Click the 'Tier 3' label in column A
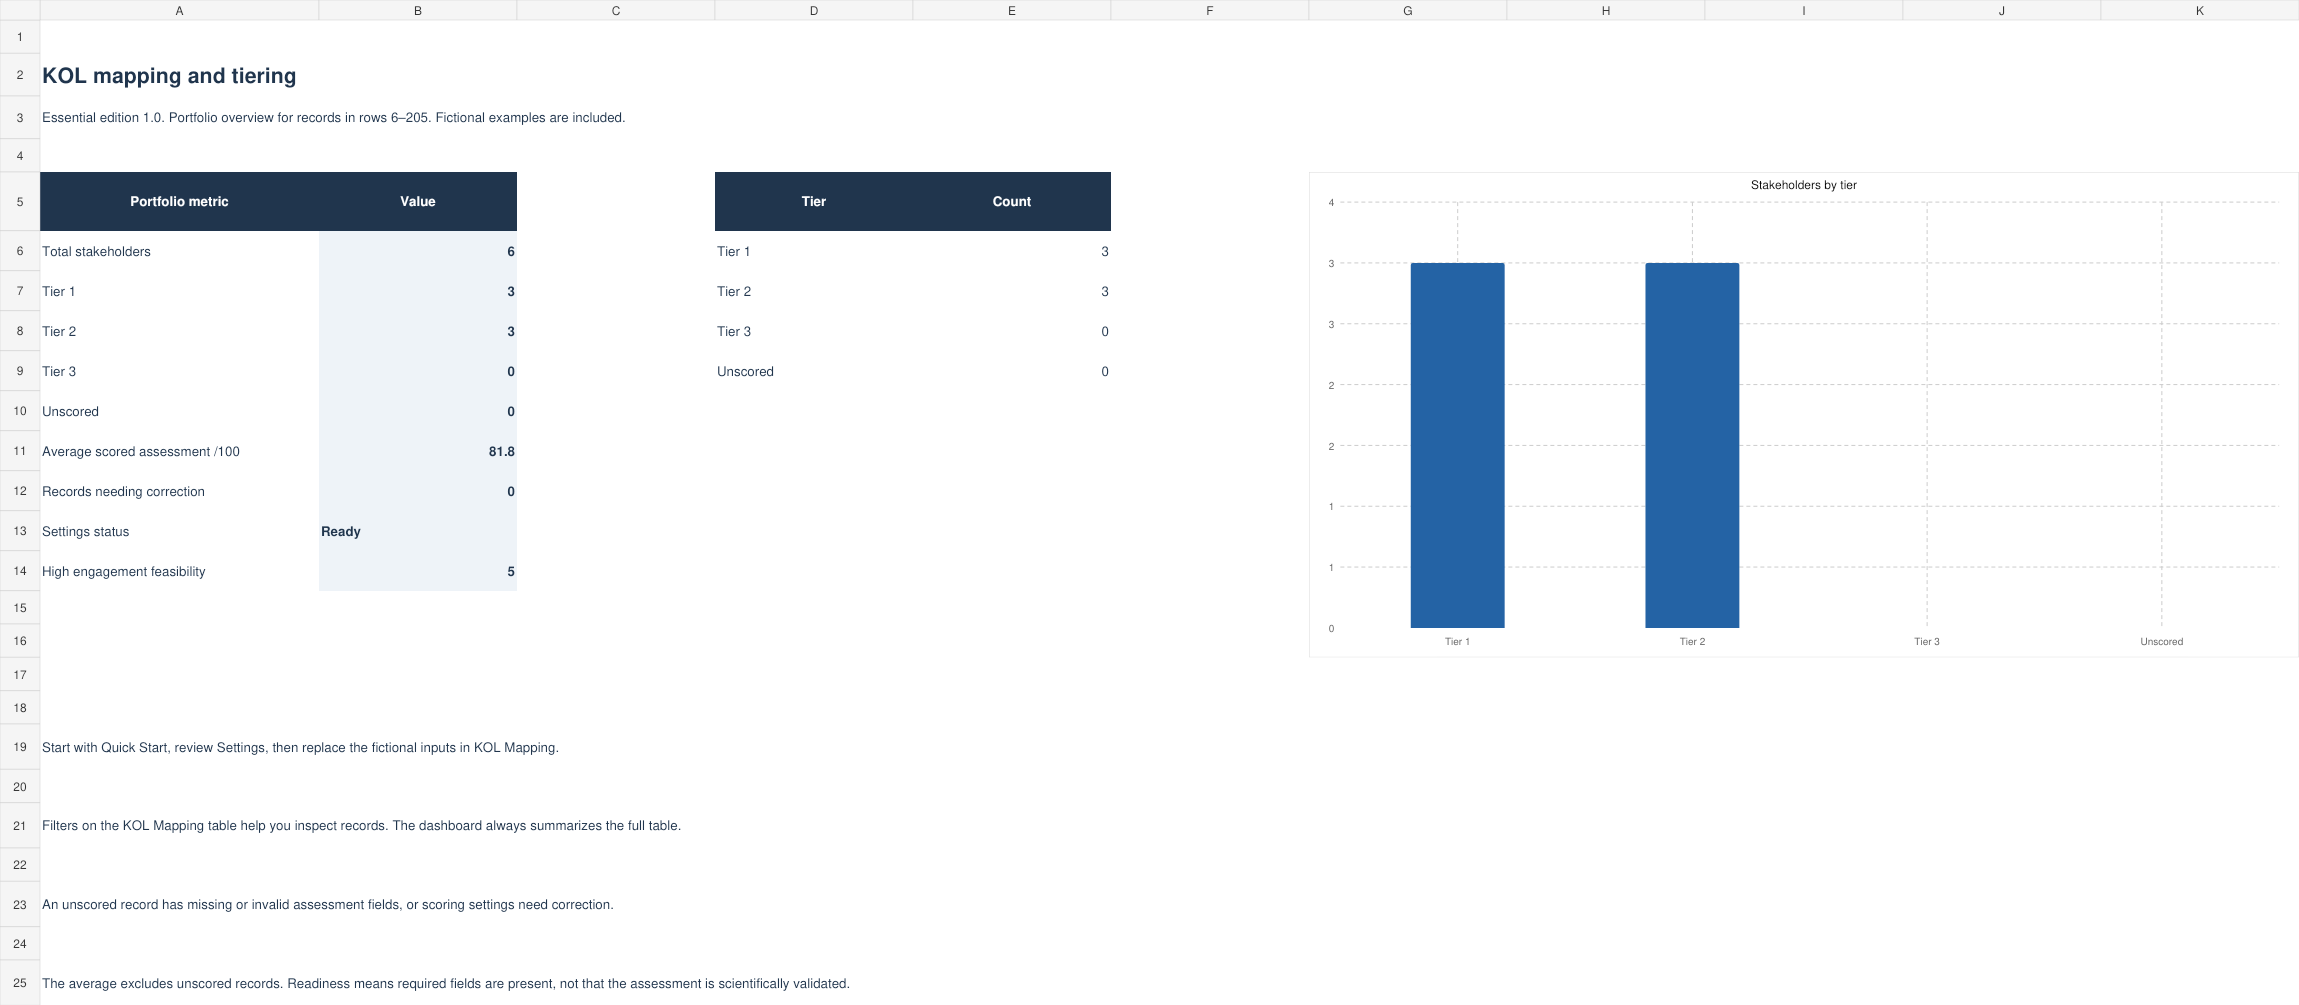Viewport: 2299px width, 1005px height. pos(179,371)
